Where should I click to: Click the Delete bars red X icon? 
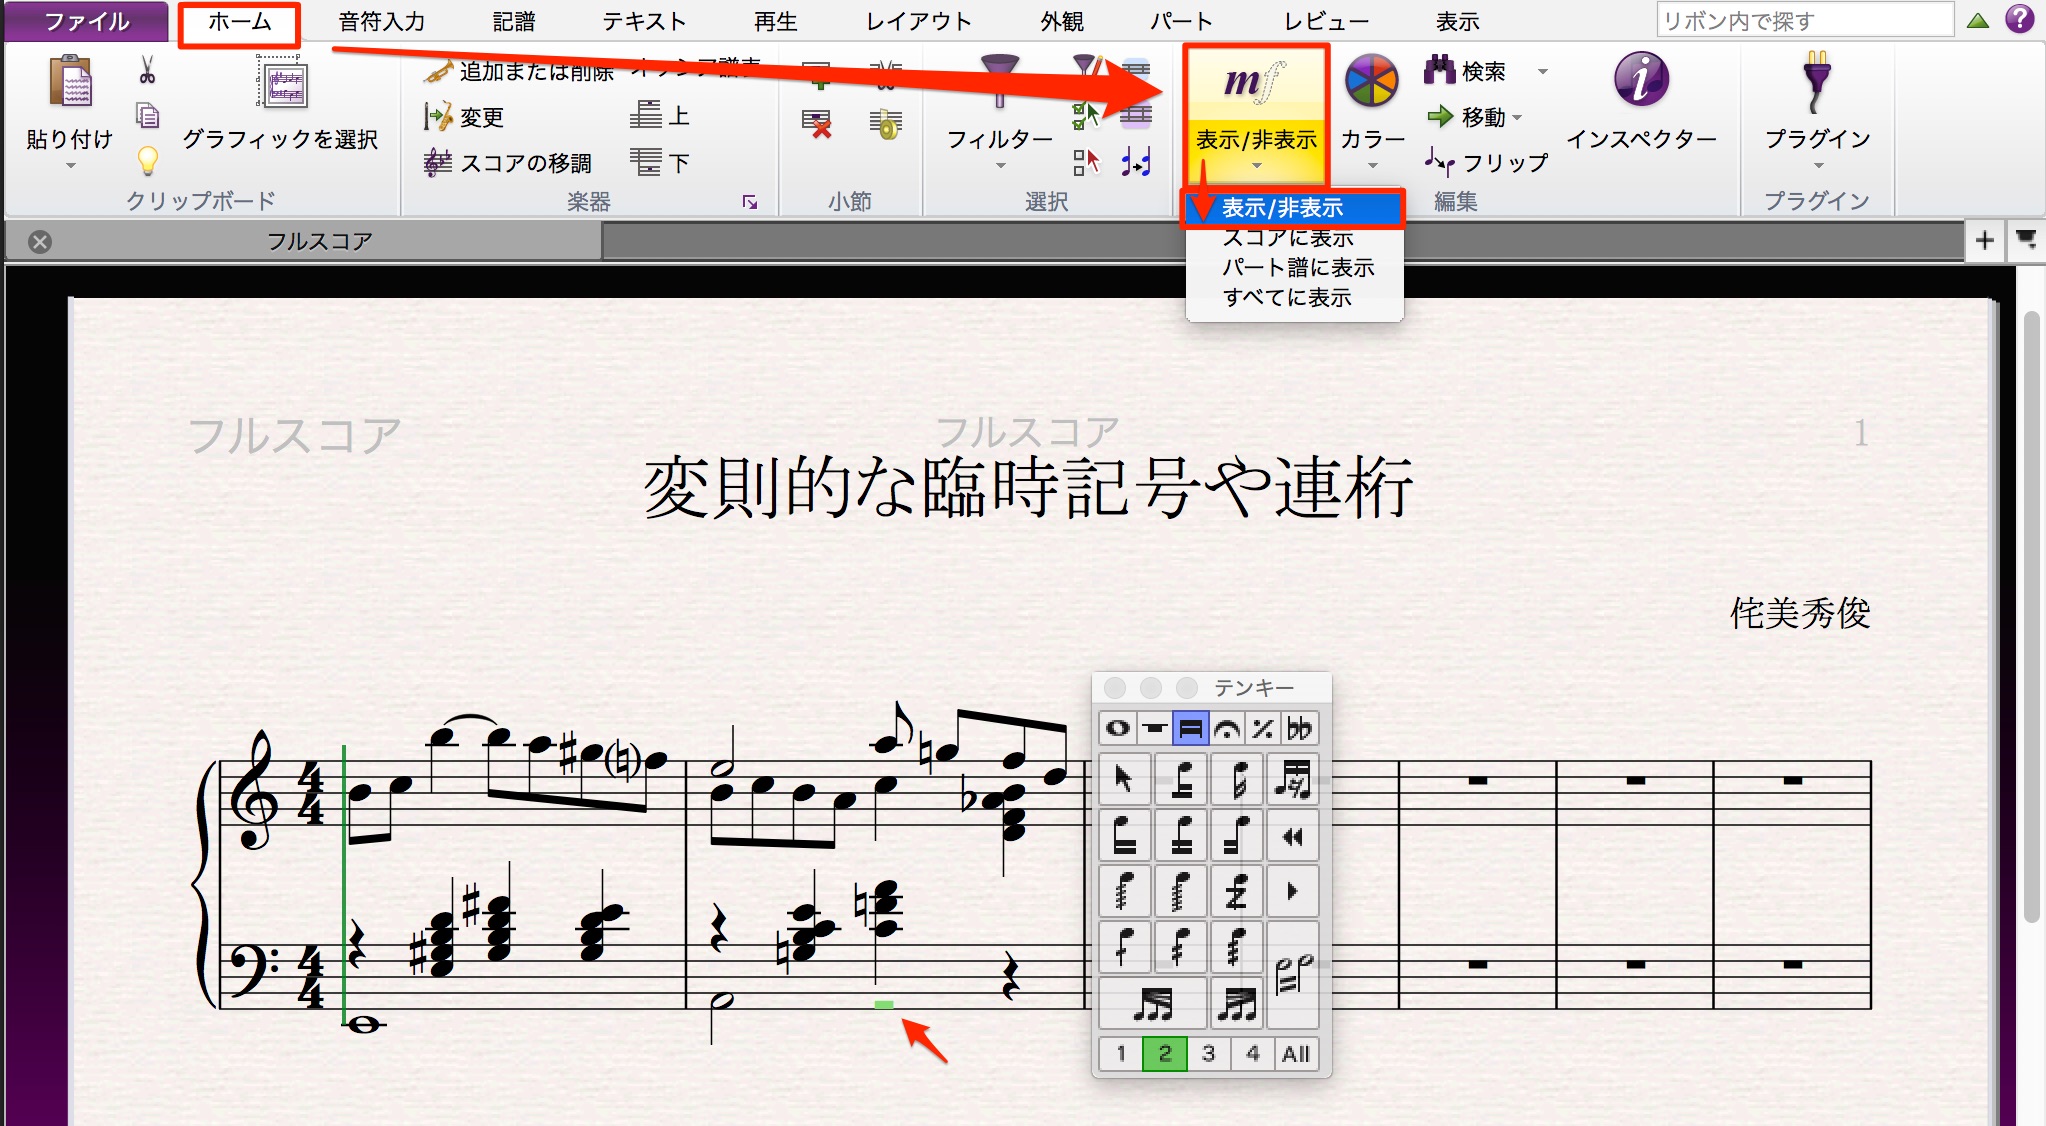pyautogui.click(x=817, y=124)
